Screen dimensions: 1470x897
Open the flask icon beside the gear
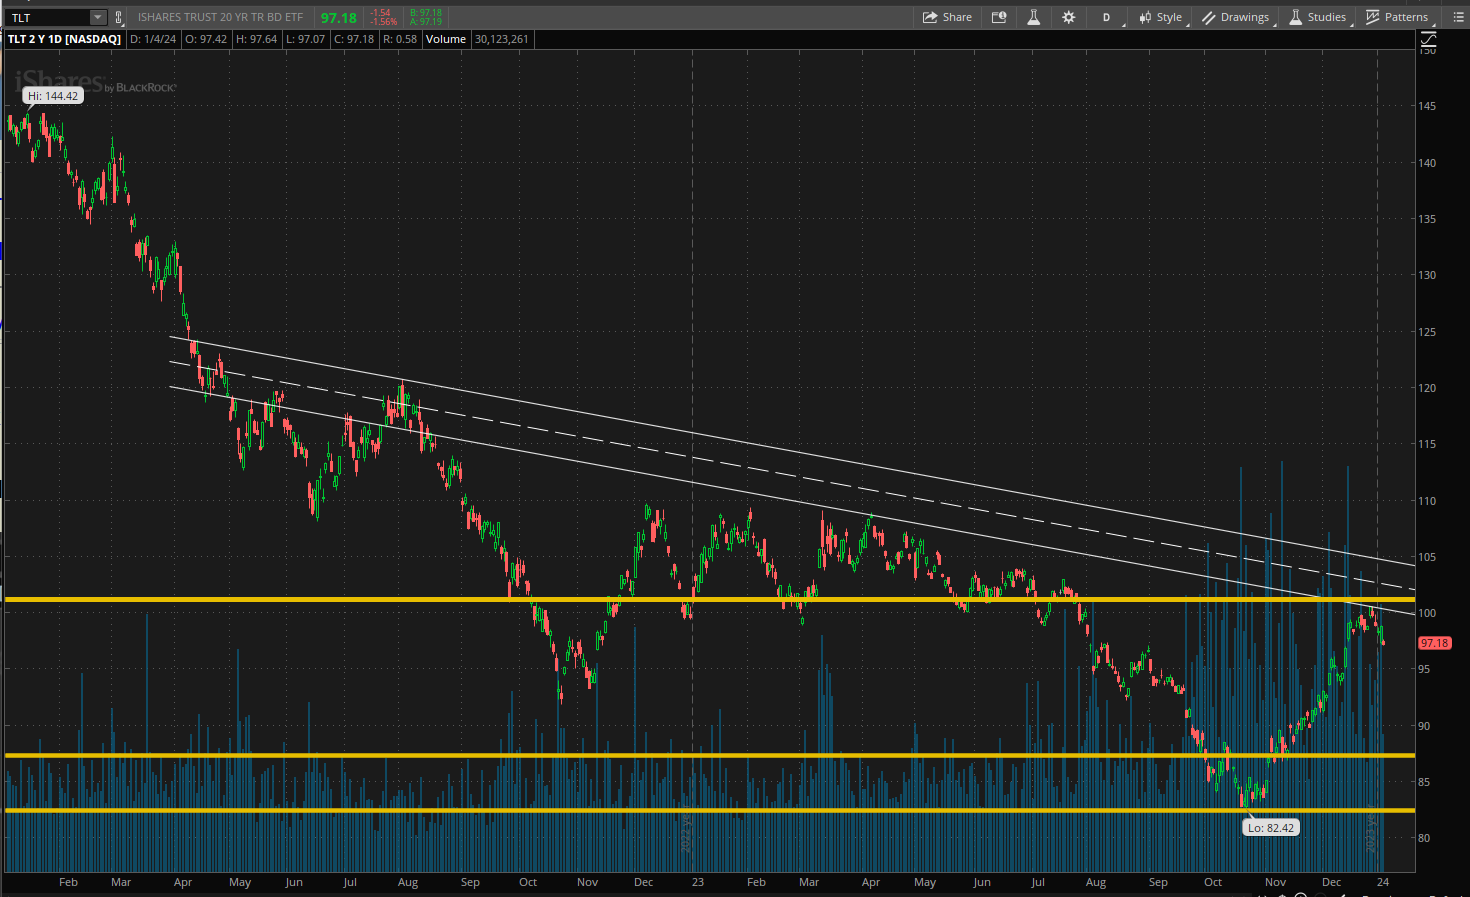pos(1033,17)
